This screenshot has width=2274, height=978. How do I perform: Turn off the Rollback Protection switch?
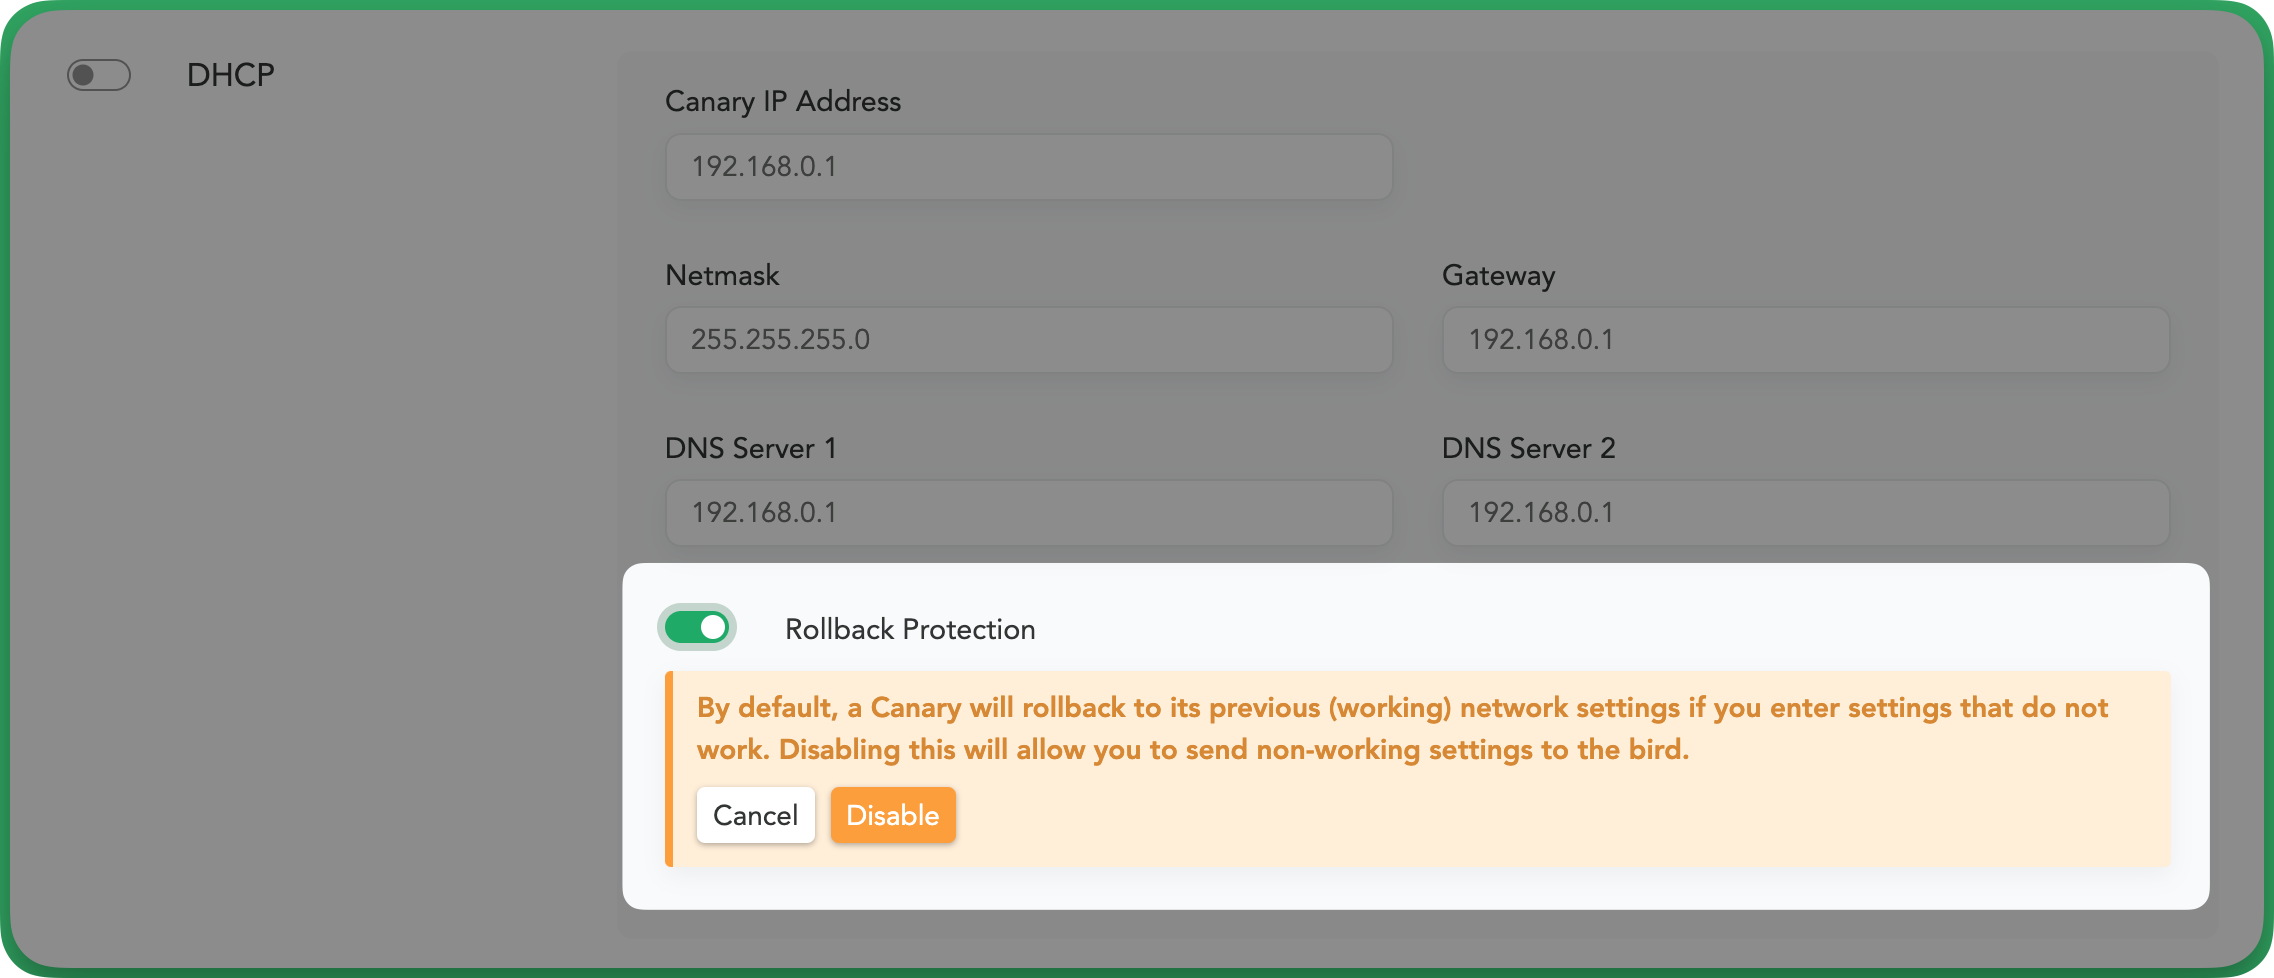(x=697, y=628)
